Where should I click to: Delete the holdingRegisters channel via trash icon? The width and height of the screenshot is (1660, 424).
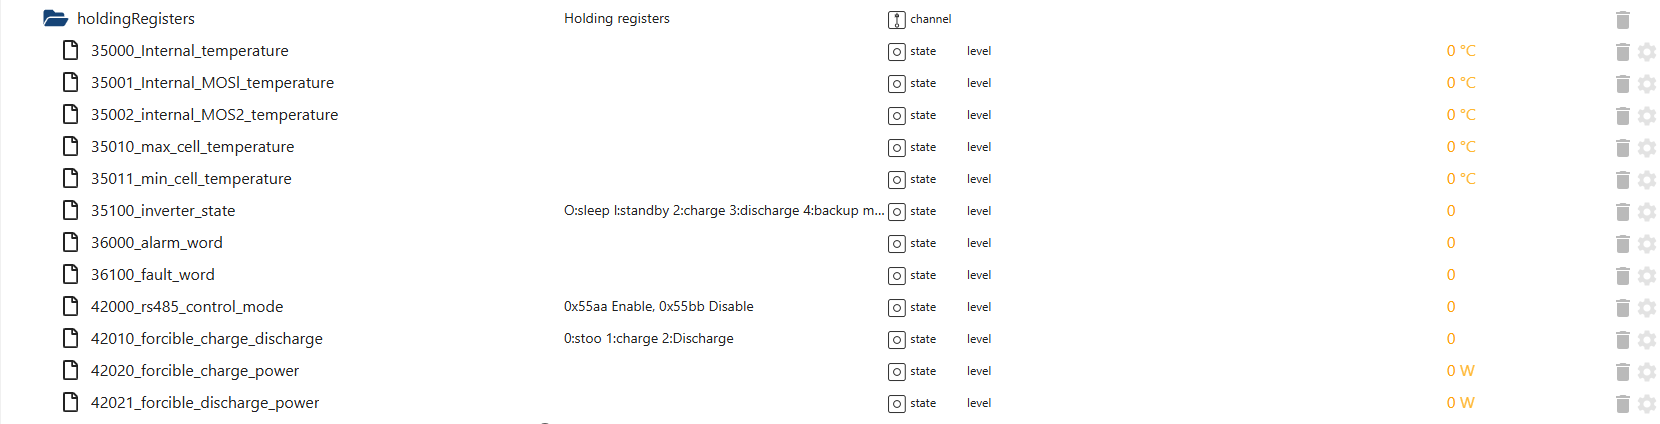(1622, 19)
